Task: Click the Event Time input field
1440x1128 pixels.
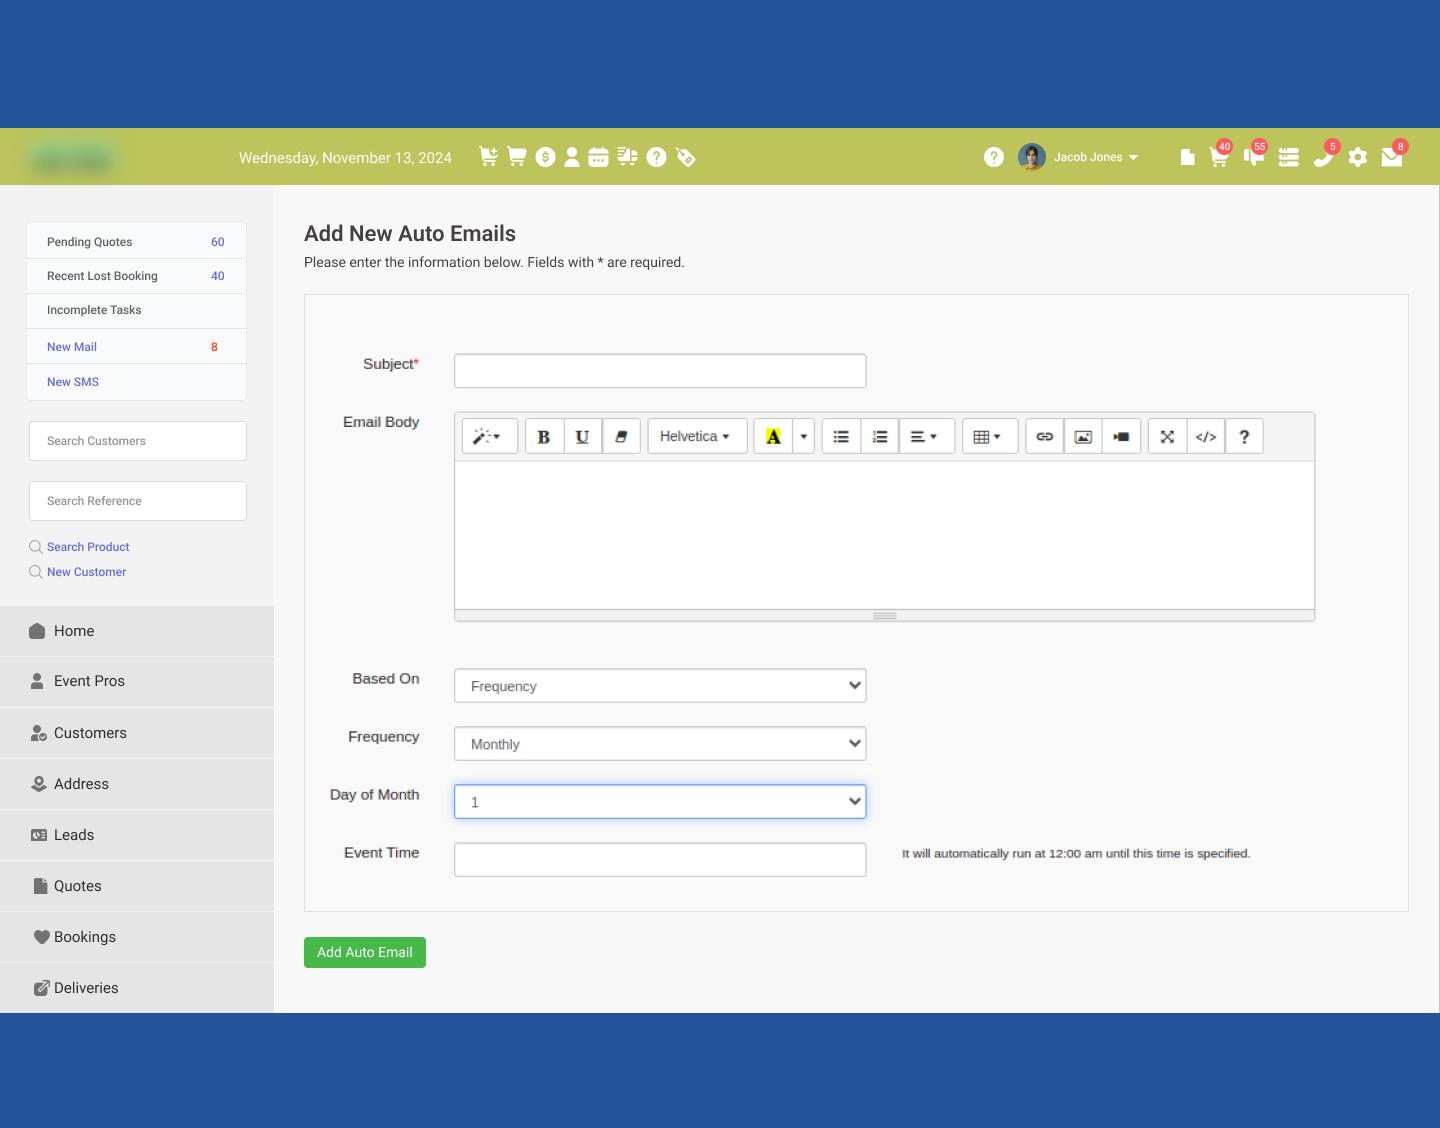Action: [x=660, y=860]
